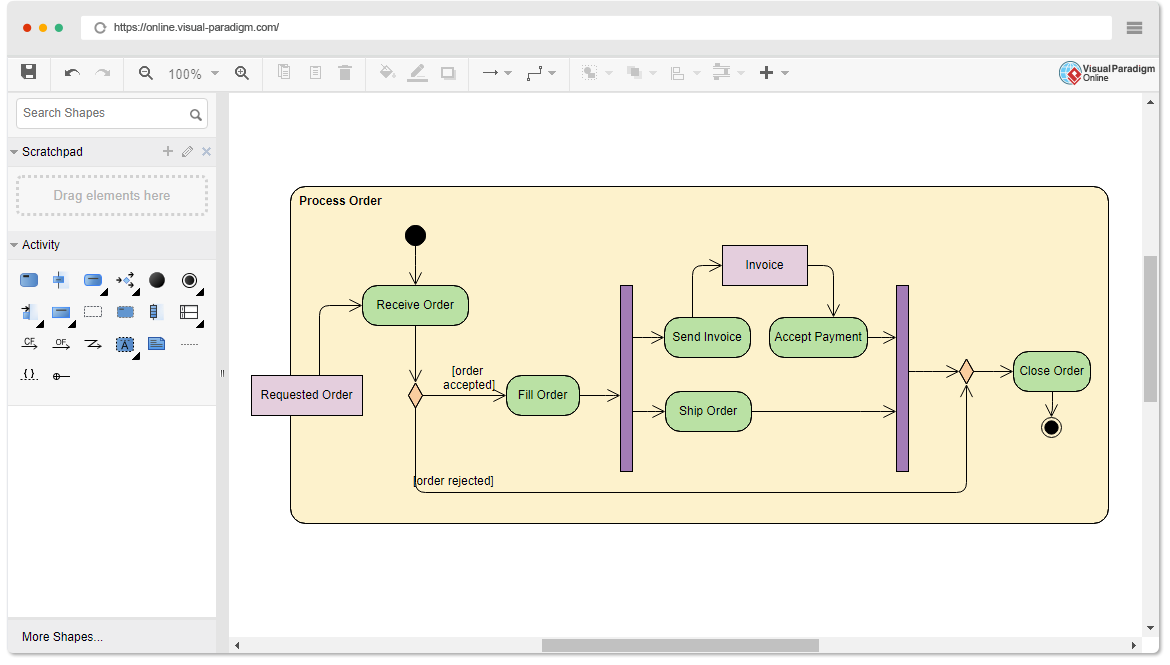Select the Activity shape in the palette
The width and height of the screenshot is (1170, 665).
28,280
